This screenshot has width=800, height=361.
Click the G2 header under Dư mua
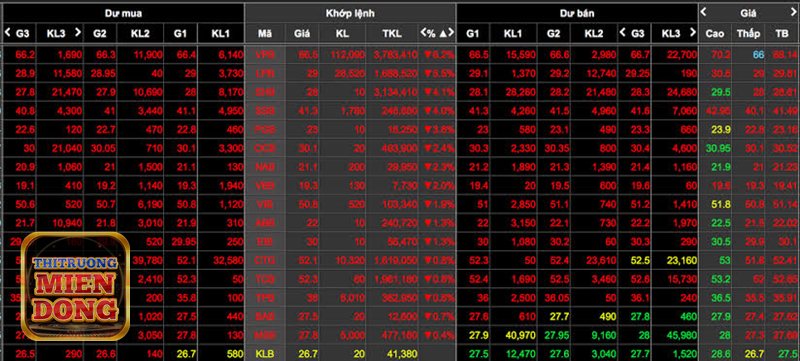coord(100,34)
